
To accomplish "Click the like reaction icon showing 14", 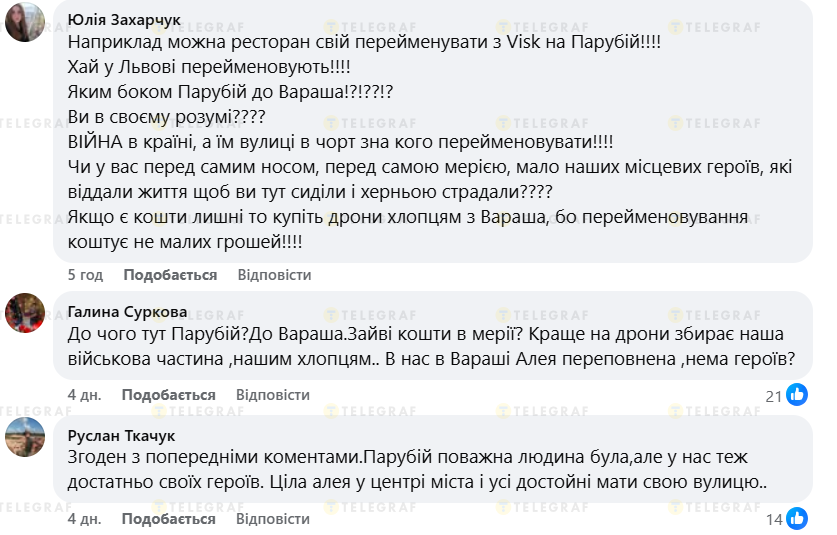I will (797, 519).
